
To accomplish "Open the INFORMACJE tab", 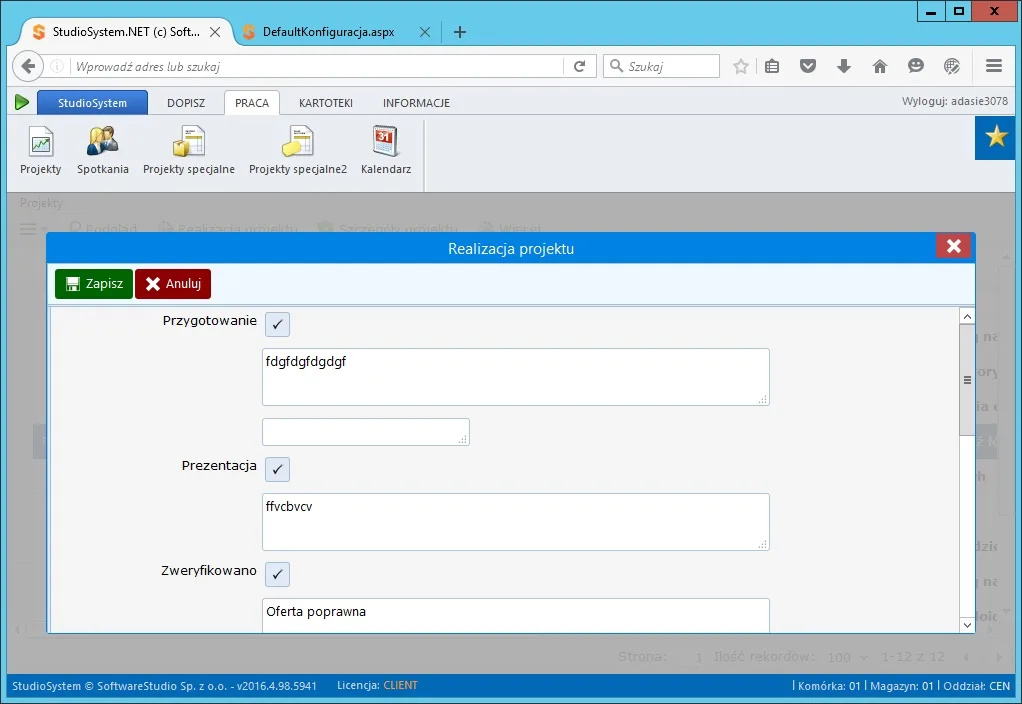I will (416, 103).
